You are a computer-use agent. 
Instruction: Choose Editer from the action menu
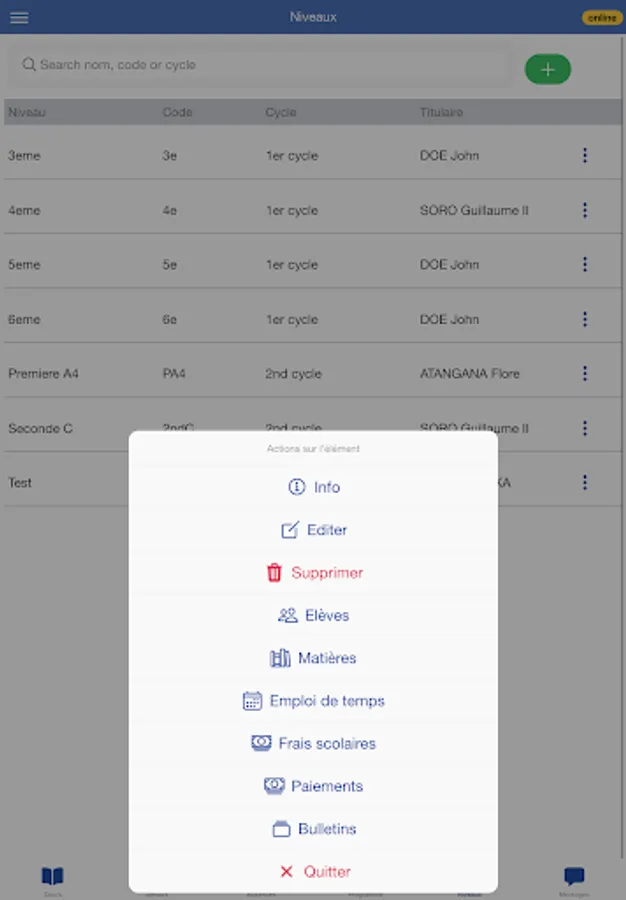(313, 530)
